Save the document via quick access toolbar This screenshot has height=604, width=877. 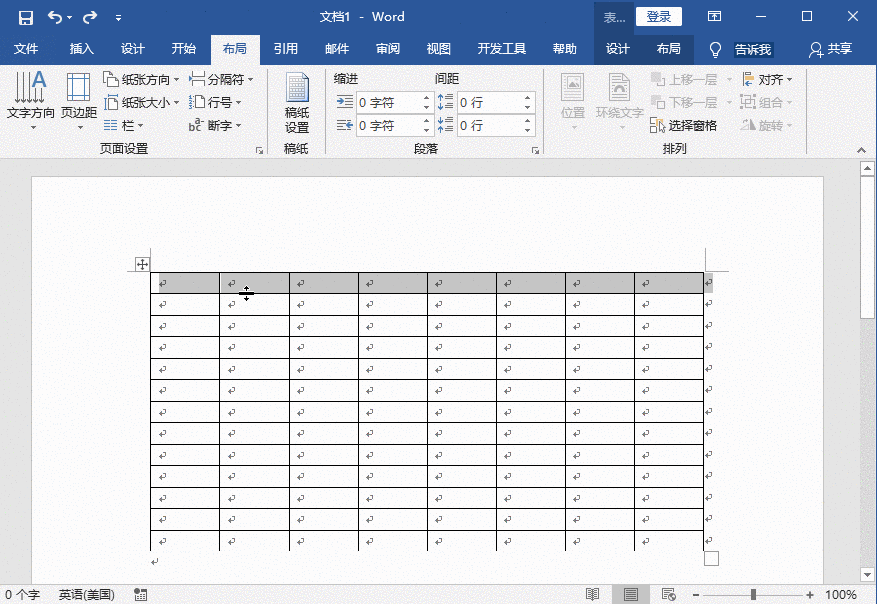pyautogui.click(x=25, y=16)
